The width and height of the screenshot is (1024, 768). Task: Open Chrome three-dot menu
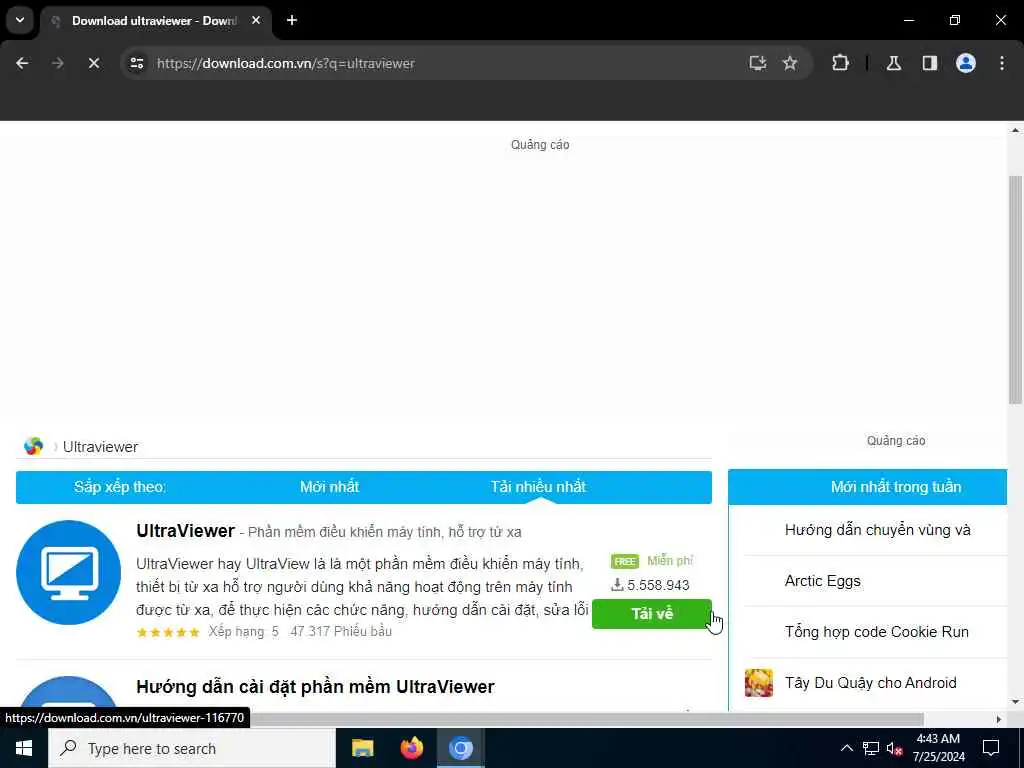(1002, 63)
